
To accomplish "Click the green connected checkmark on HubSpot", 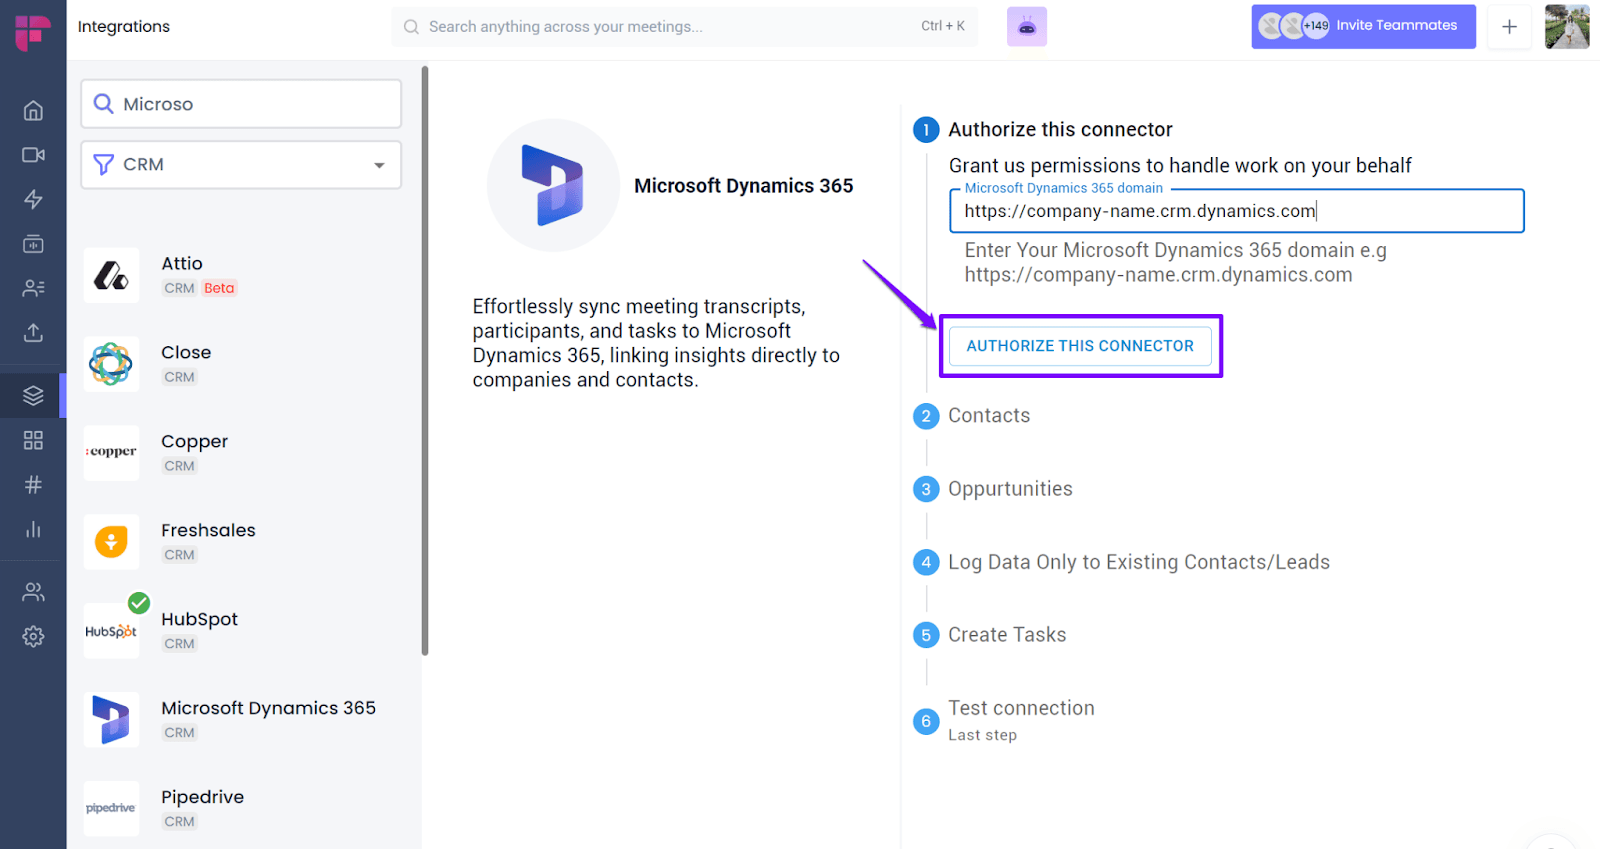I will [x=139, y=603].
